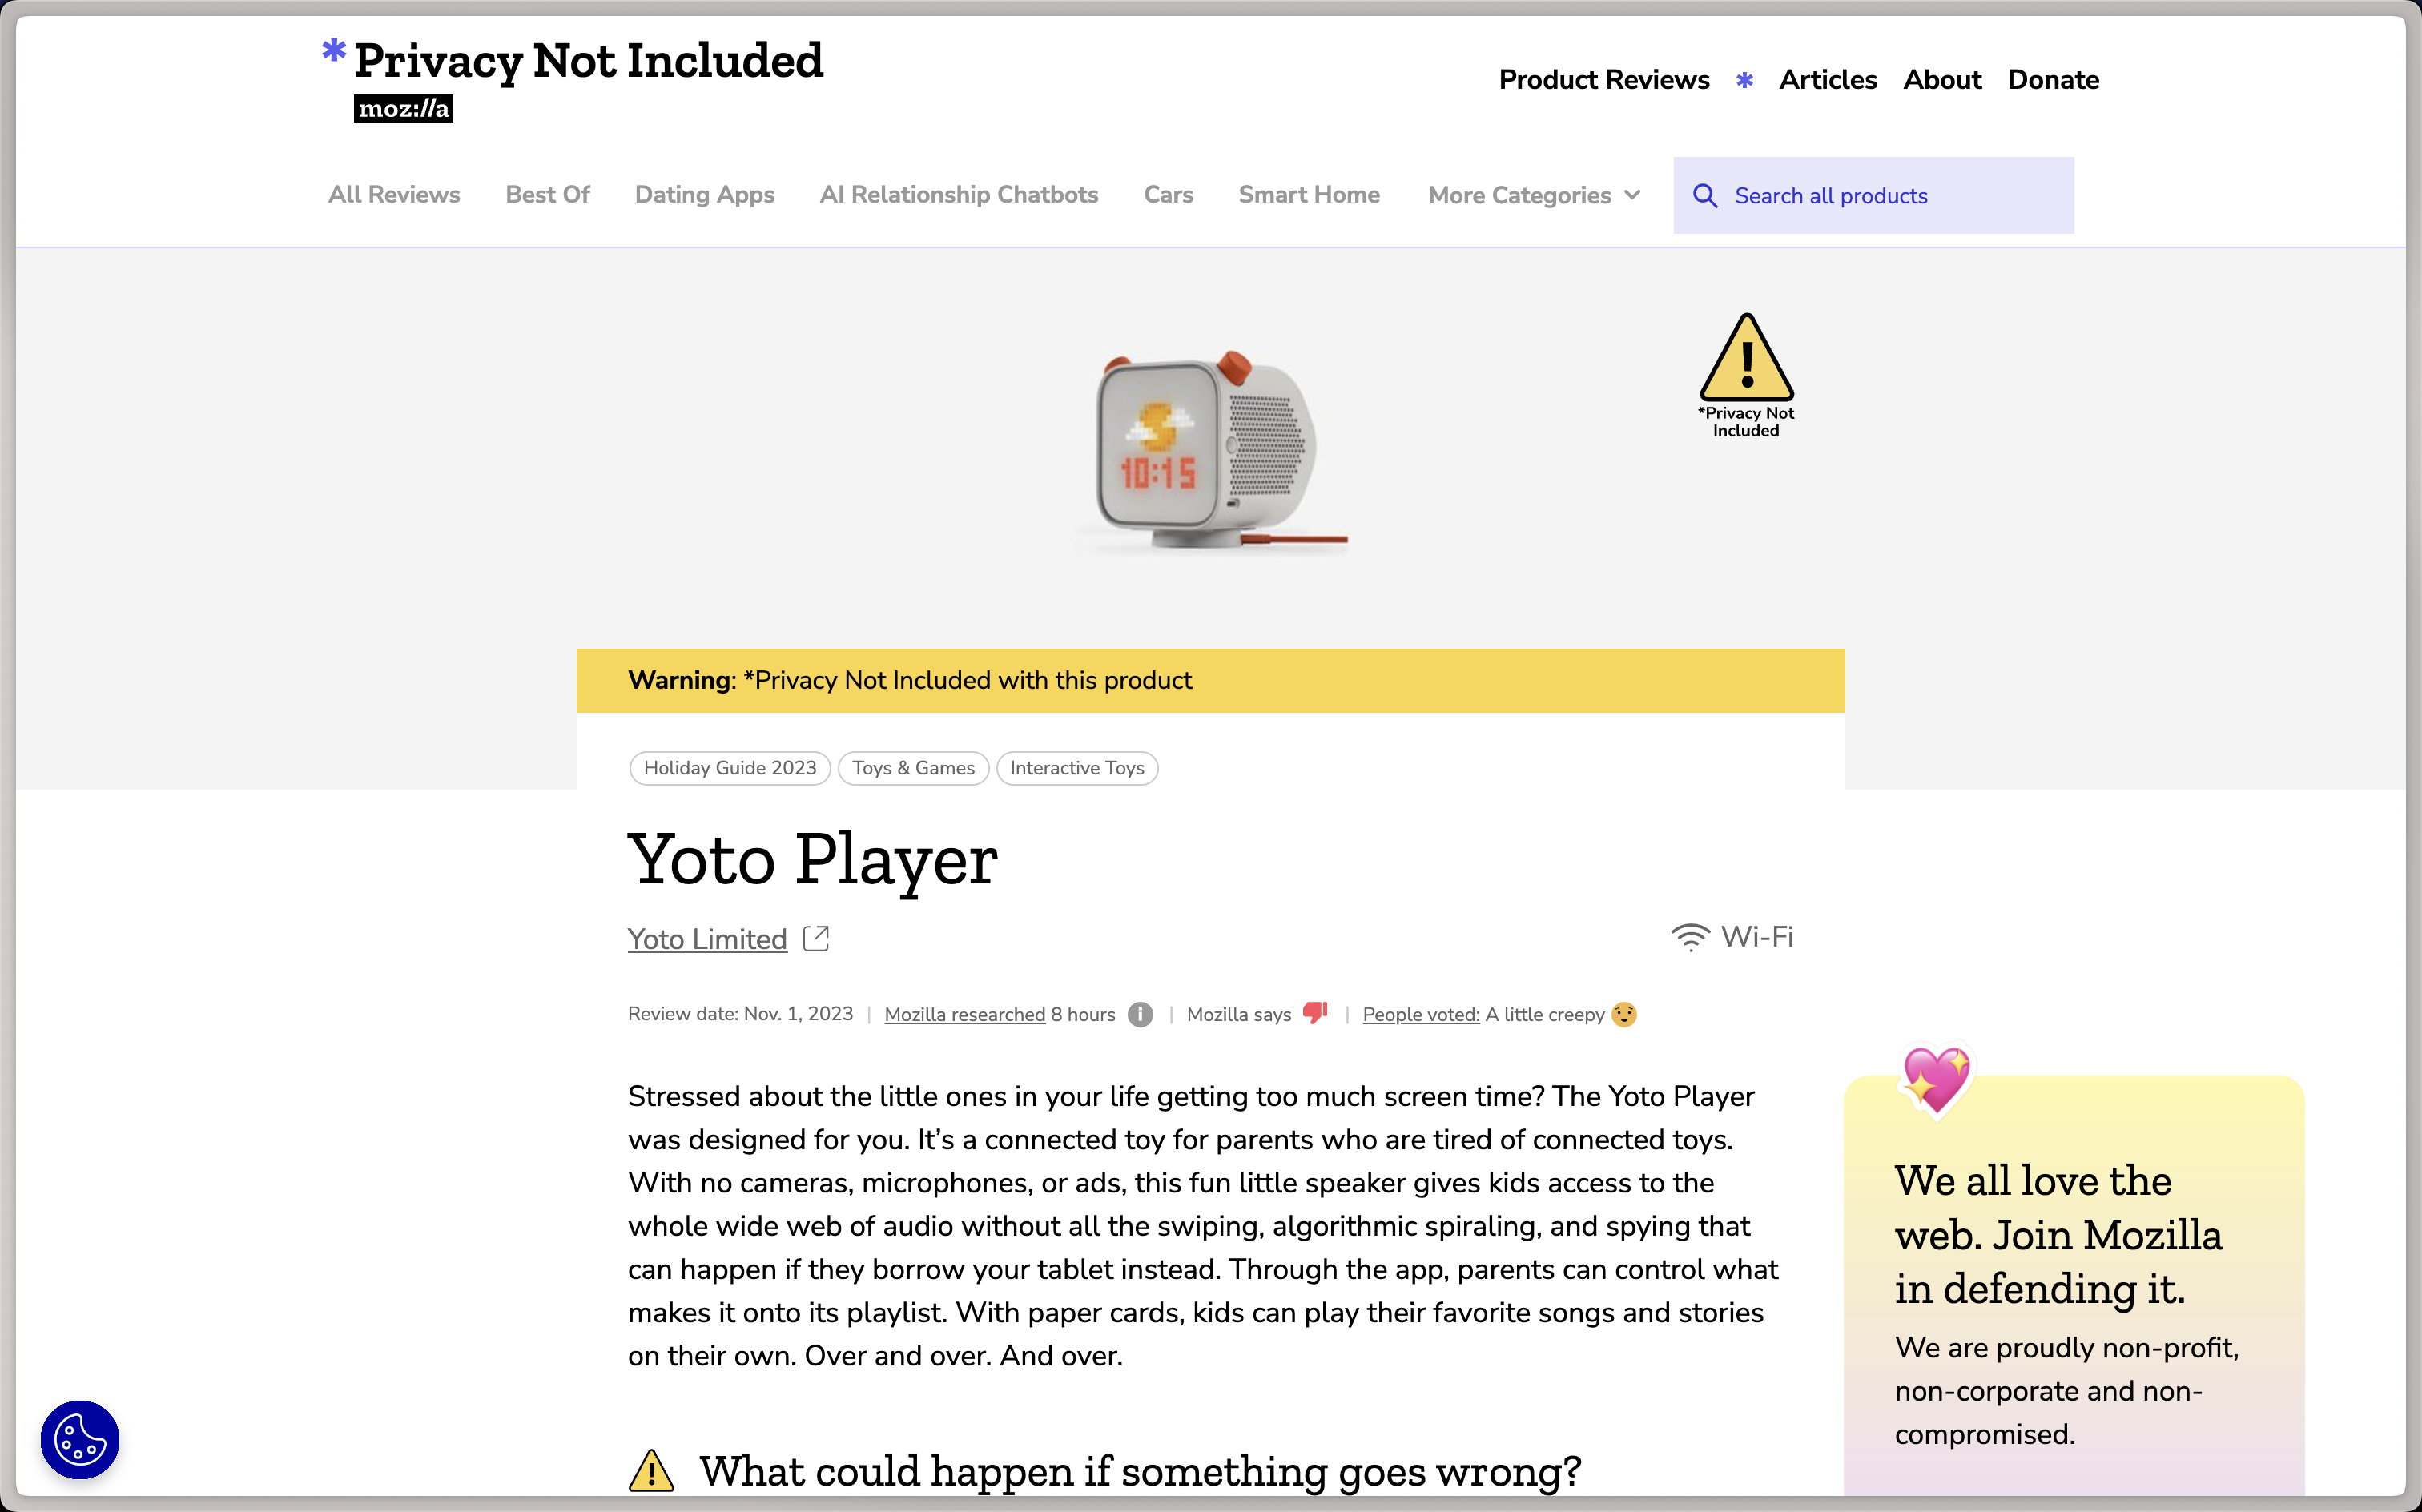Open Product Reviews in top navigation

coord(1604,80)
